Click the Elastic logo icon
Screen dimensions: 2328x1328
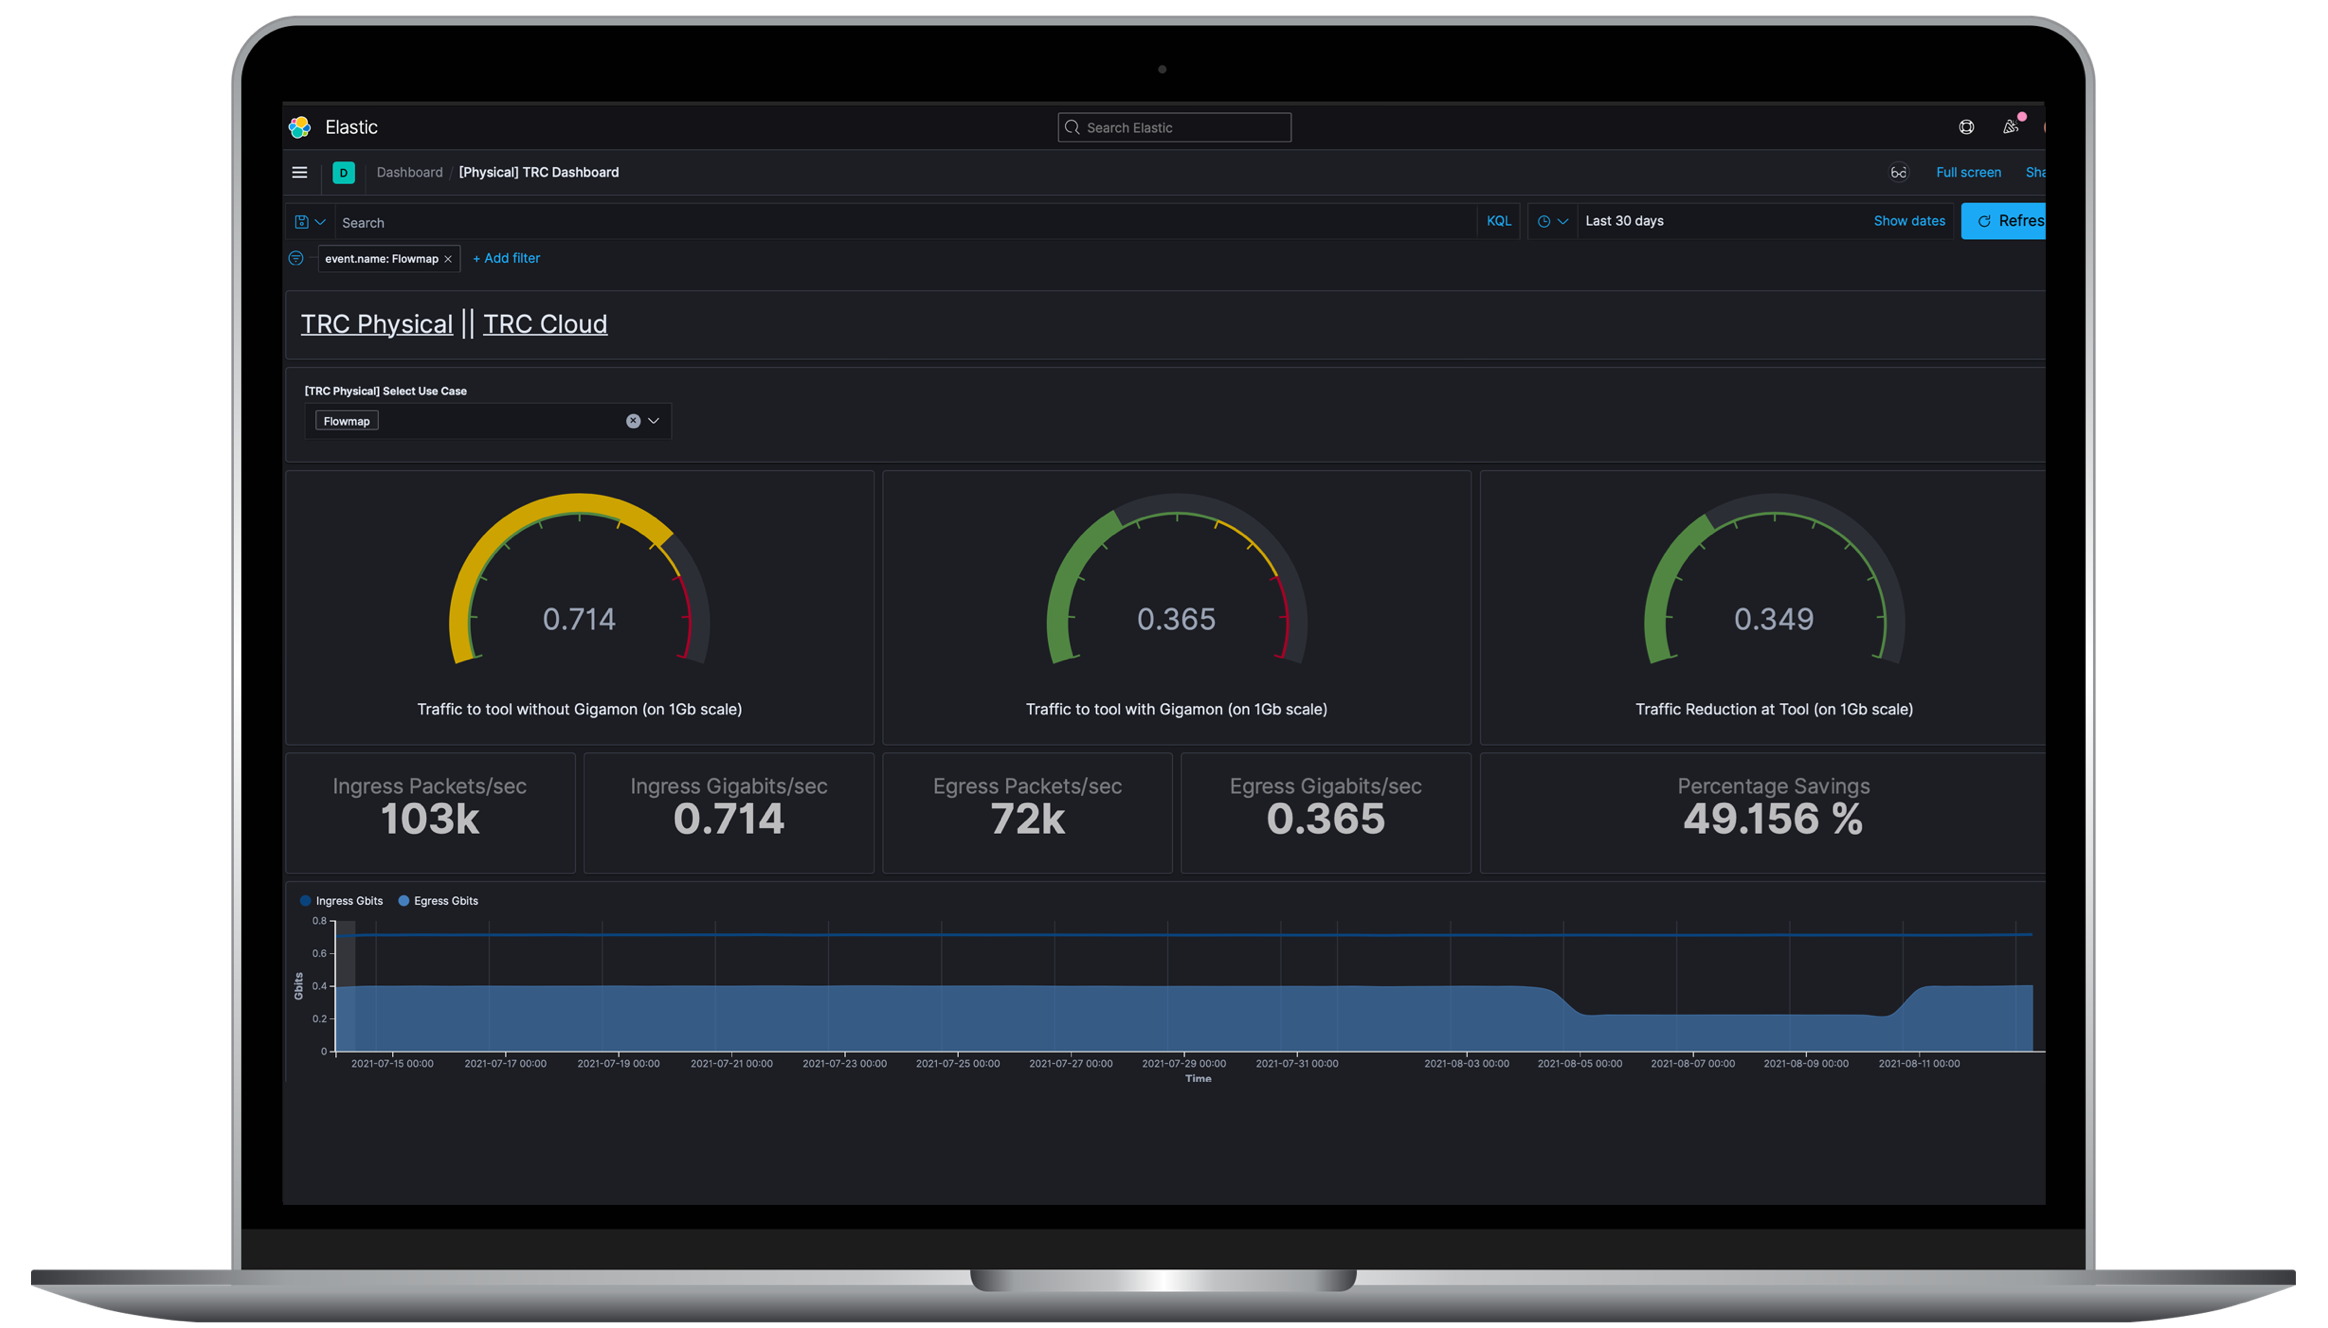coord(300,127)
